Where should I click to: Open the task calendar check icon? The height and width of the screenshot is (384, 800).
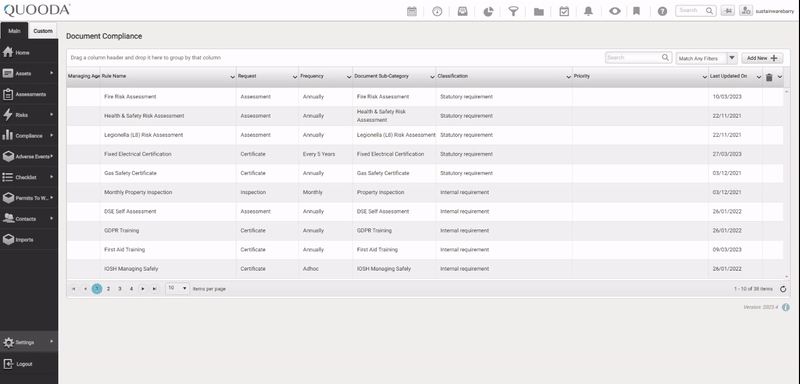(564, 11)
